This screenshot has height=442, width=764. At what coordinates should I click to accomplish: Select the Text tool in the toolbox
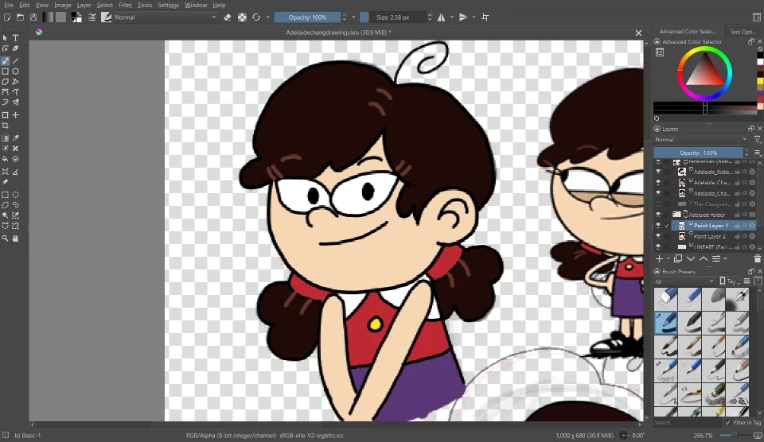pos(16,38)
